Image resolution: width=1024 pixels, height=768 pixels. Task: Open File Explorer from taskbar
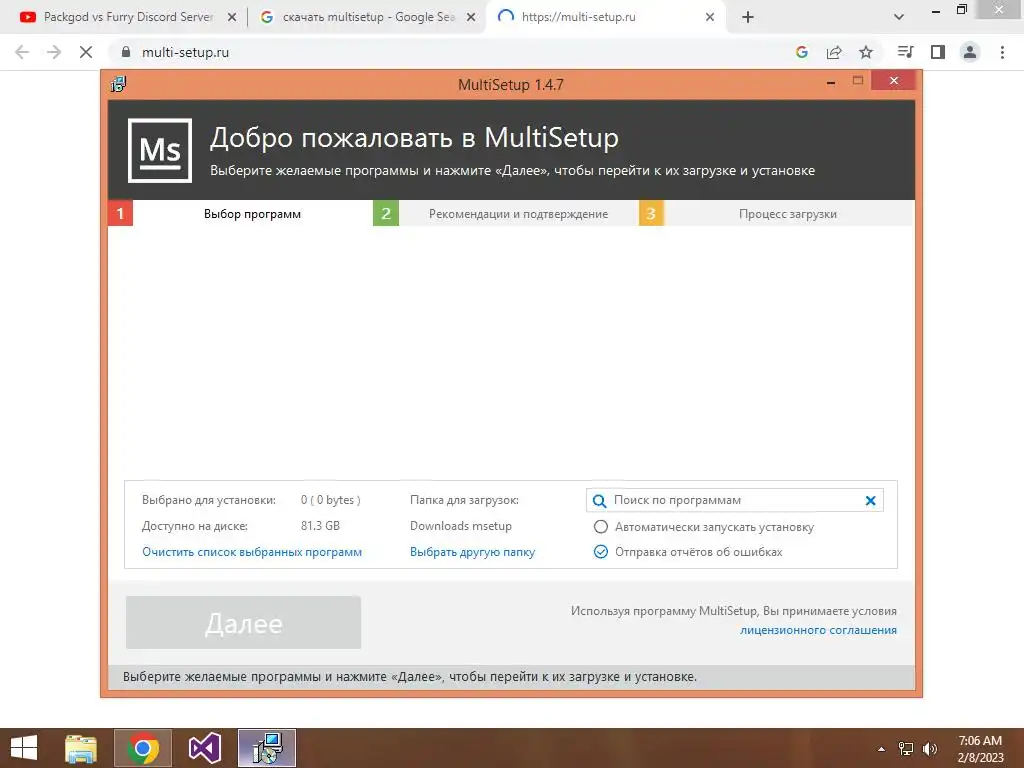[x=81, y=748]
